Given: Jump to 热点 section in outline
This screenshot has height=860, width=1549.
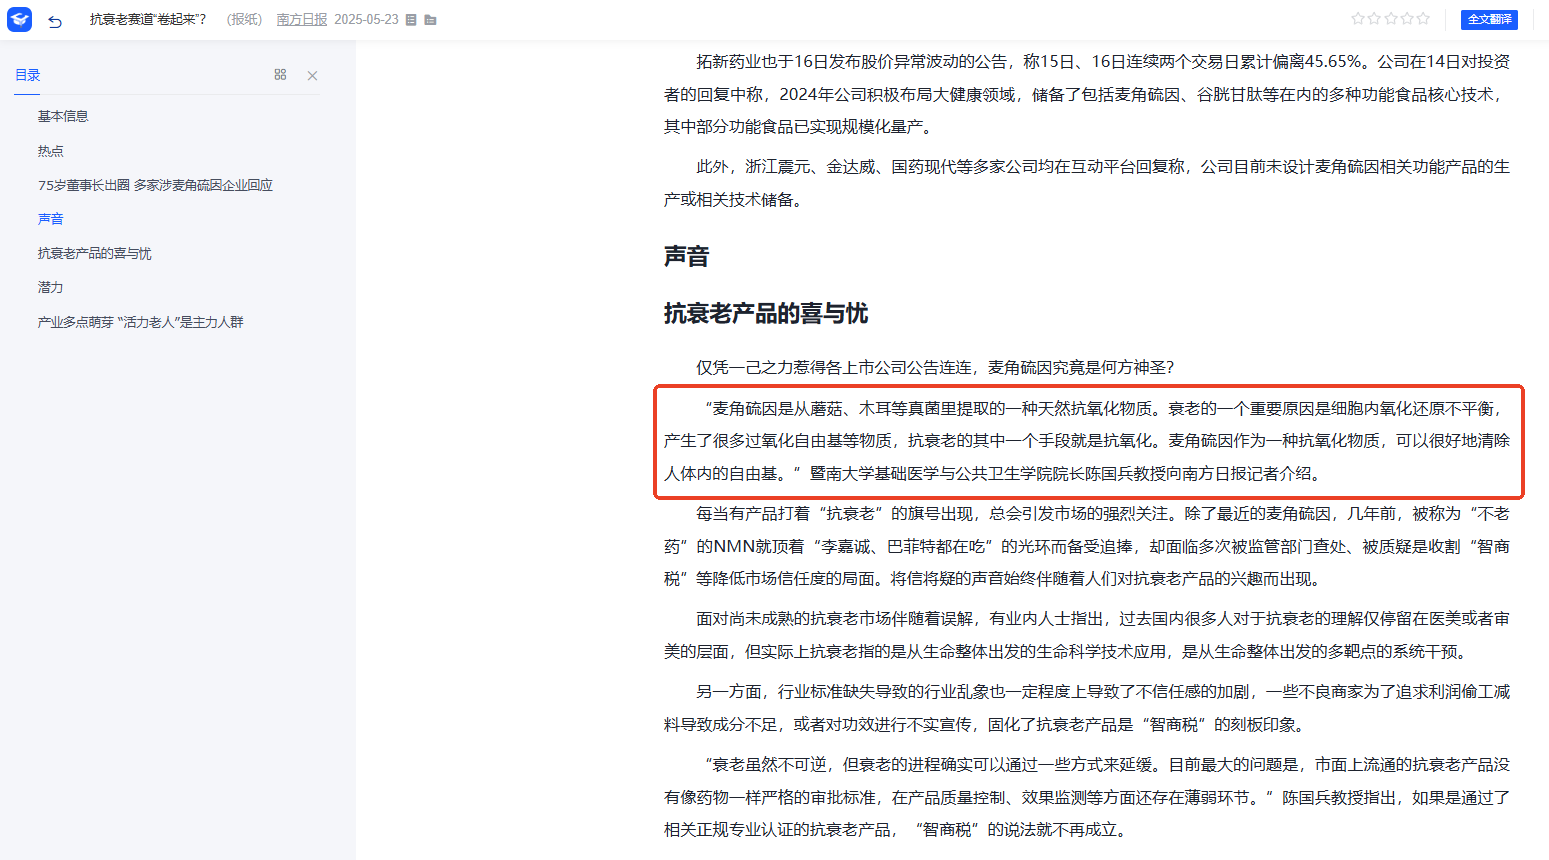Looking at the screenshot, I should pos(51,151).
